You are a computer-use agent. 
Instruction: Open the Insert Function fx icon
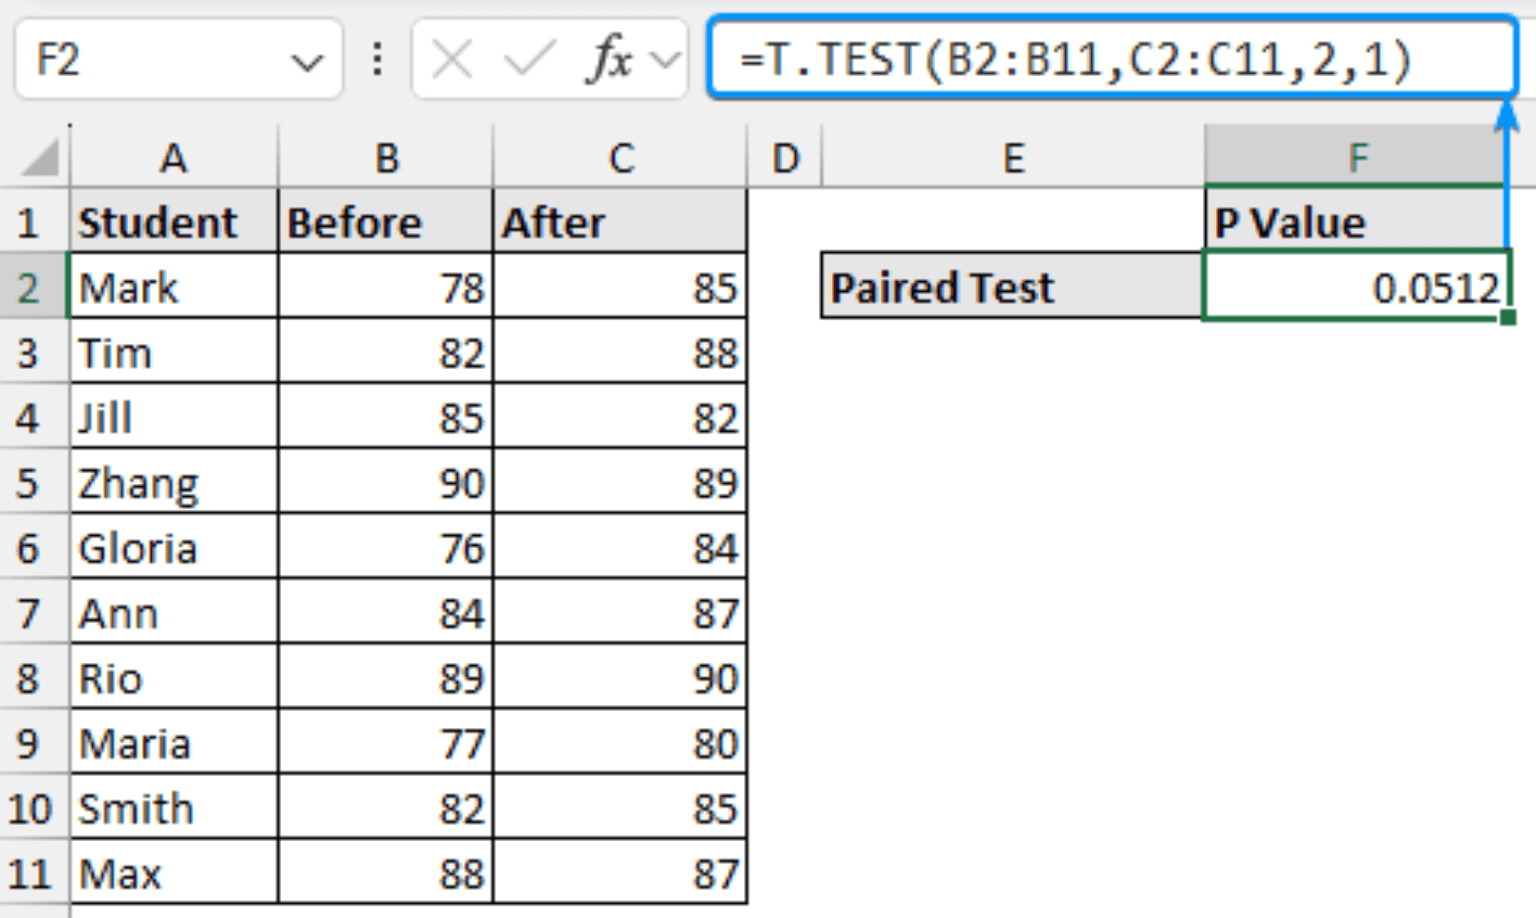pyautogui.click(x=608, y=60)
